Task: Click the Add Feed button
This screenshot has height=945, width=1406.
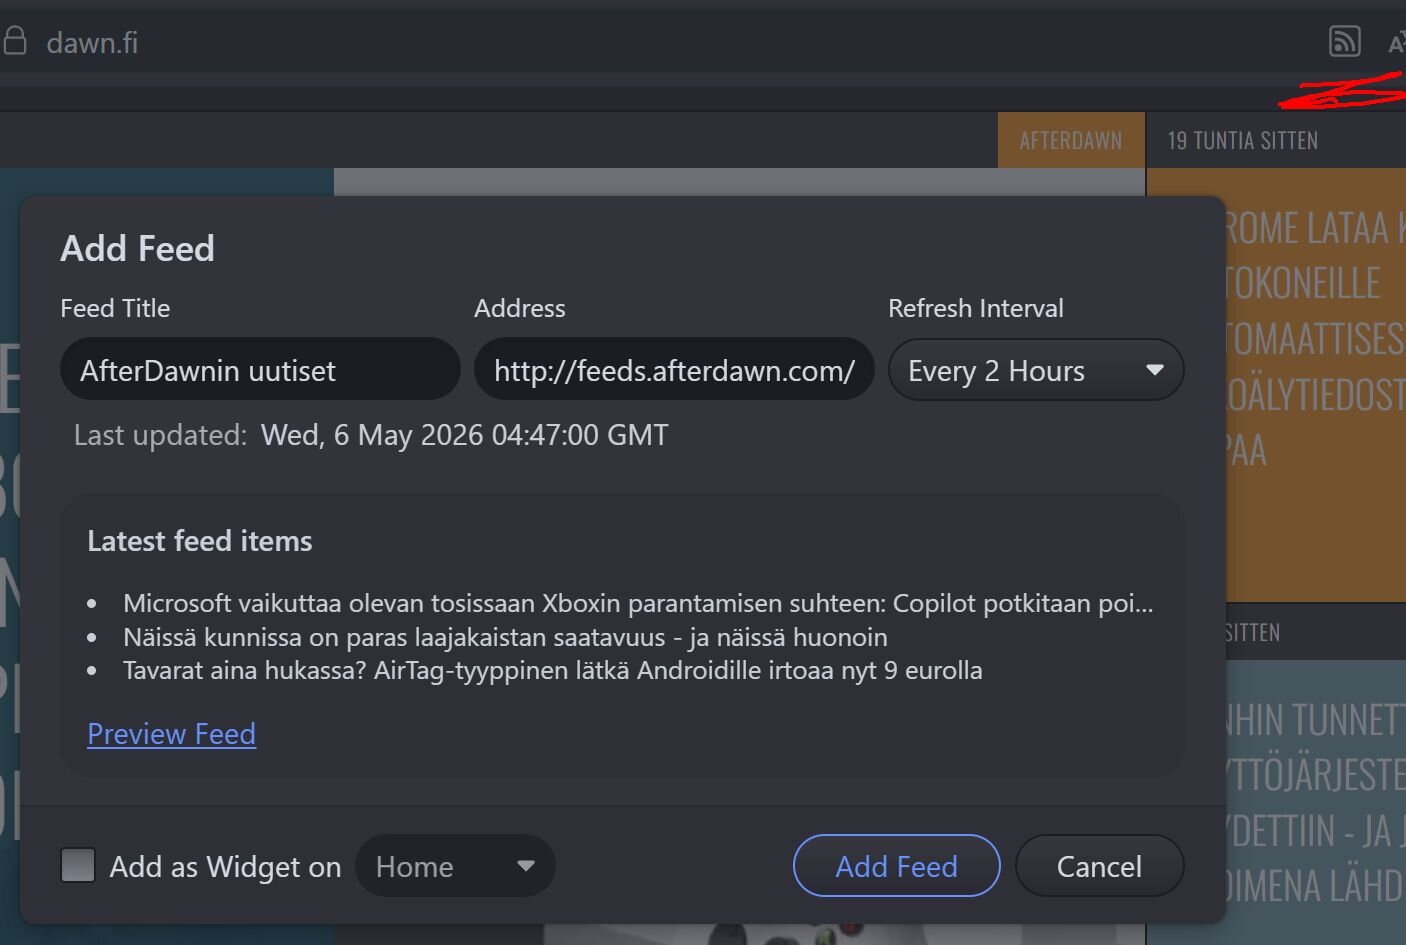Action: click(896, 866)
